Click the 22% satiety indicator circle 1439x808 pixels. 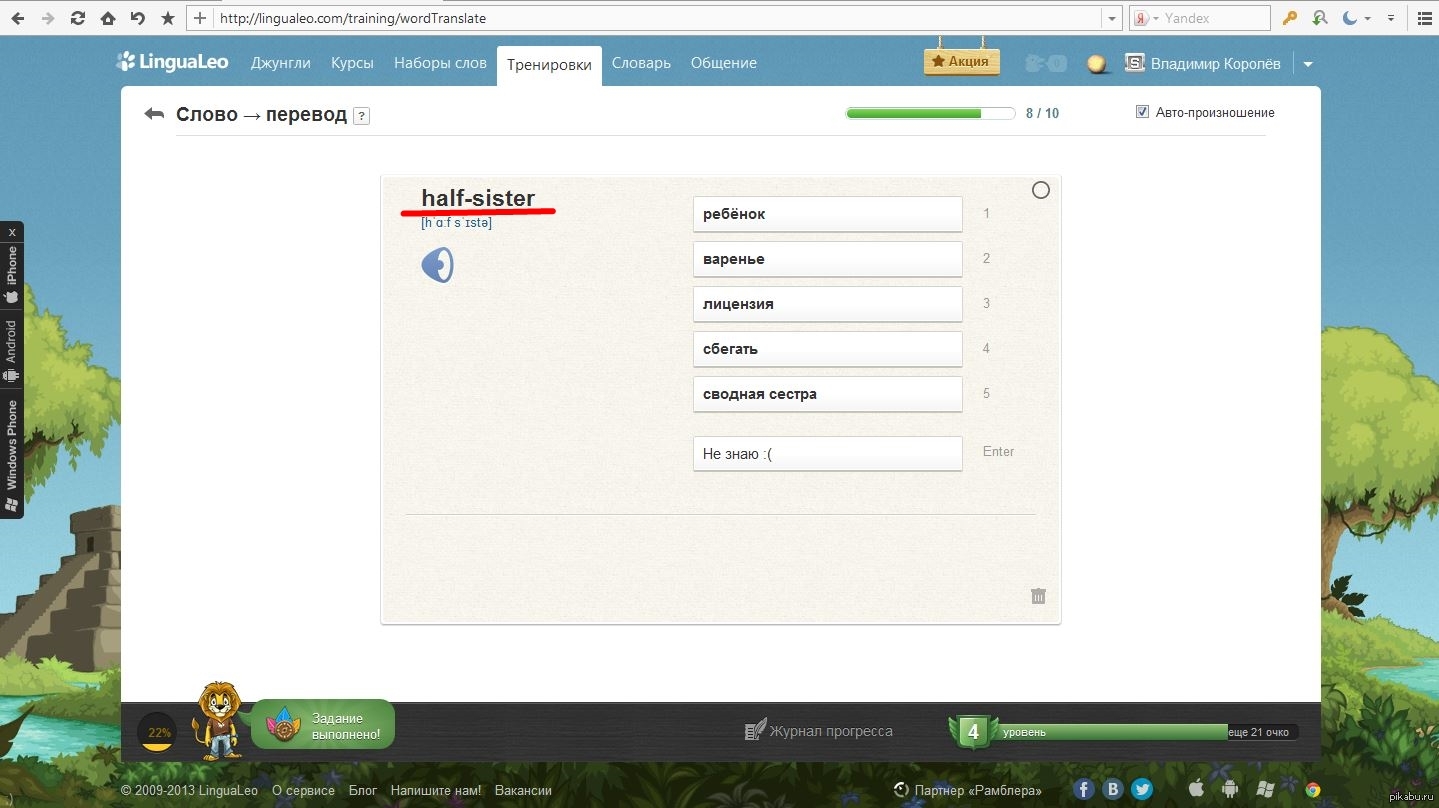(x=158, y=732)
